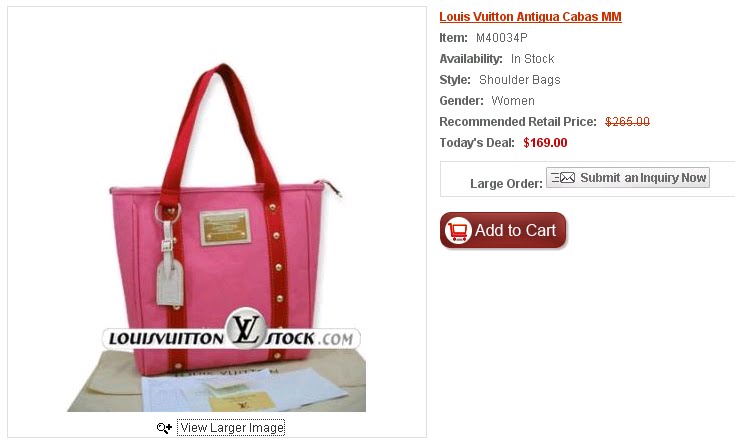The image size is (735, 443).
Task: Click the gold nameplate on the bag
Action: pyautogui.click(x=225, y=227)
